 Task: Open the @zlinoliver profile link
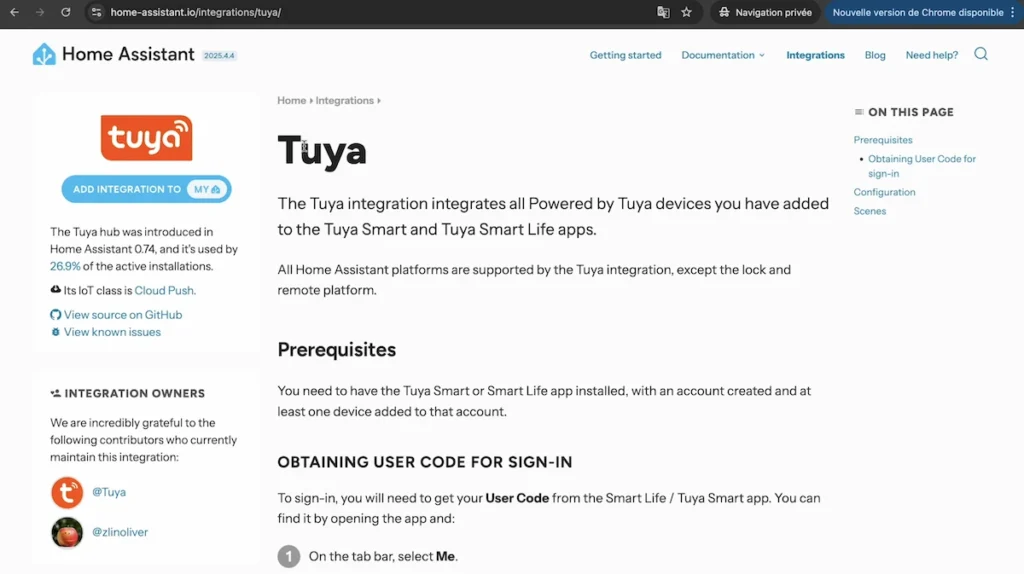tap(120, 532)
